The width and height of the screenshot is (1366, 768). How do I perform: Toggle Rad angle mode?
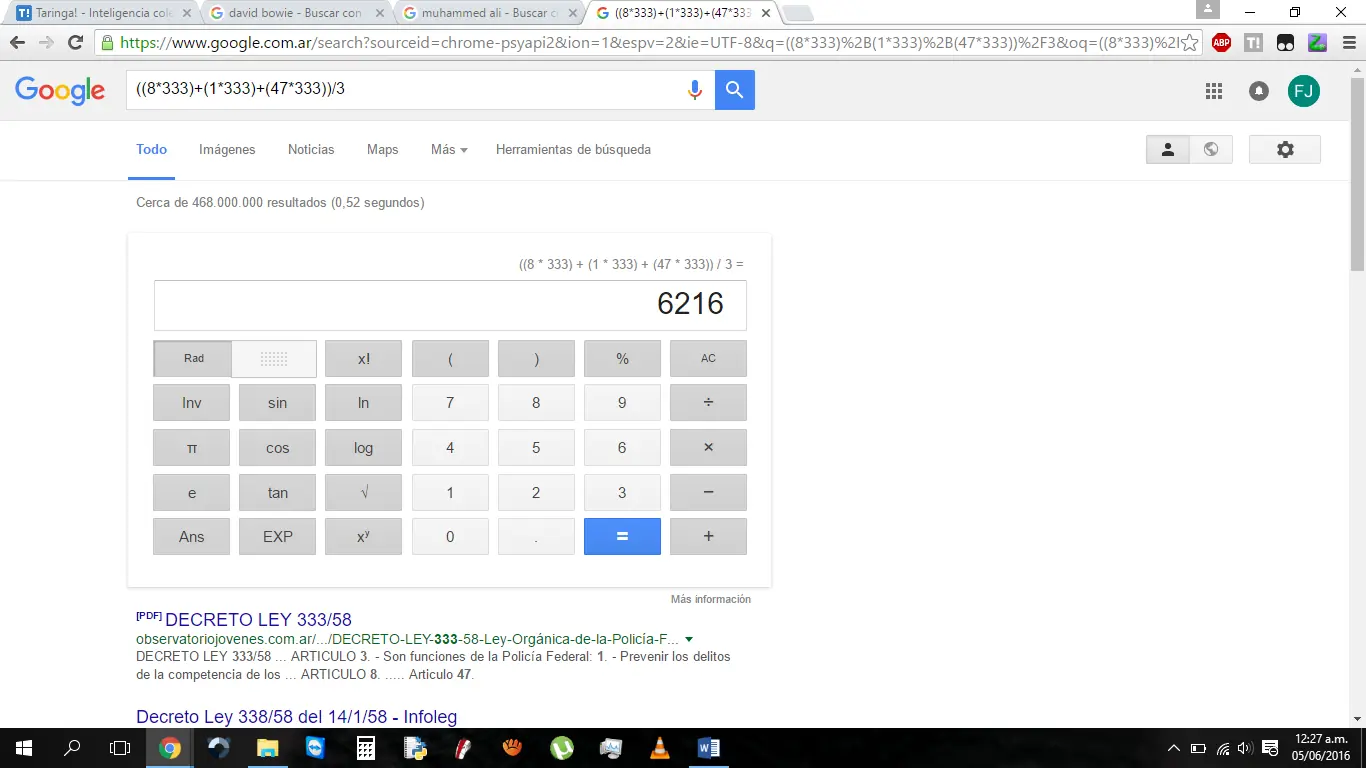(x=193, y=359)
